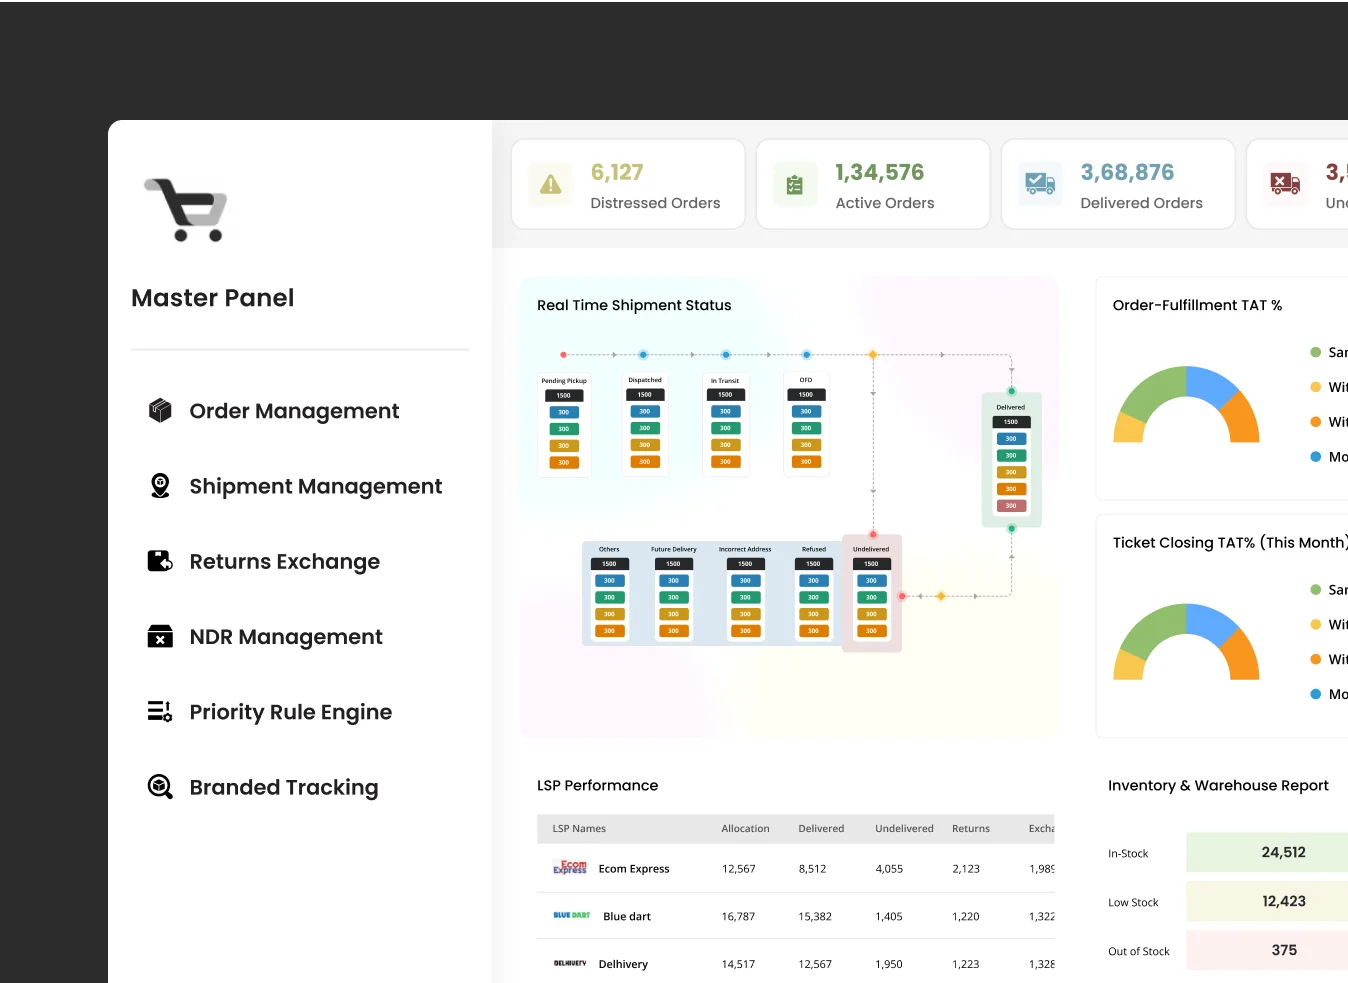Click Blue dart allocation value 16,787
Viewport: 1348px width, 983px height.
point(738,916)
